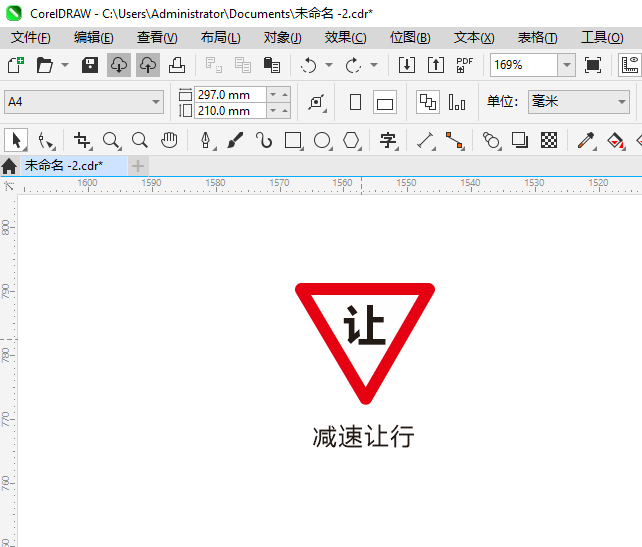642x547 pixels.
Task: Select the Pen drawing tool
Action: click(206, 140)
